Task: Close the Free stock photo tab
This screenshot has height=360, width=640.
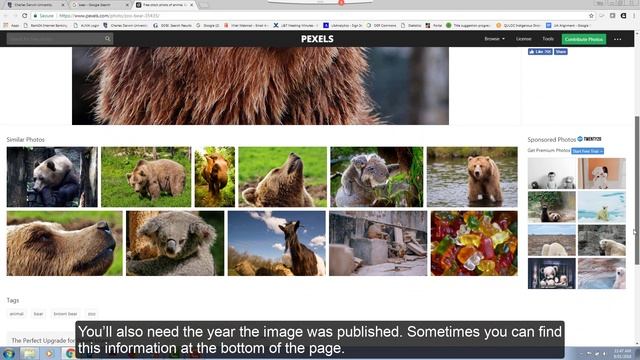Action: 191,5
